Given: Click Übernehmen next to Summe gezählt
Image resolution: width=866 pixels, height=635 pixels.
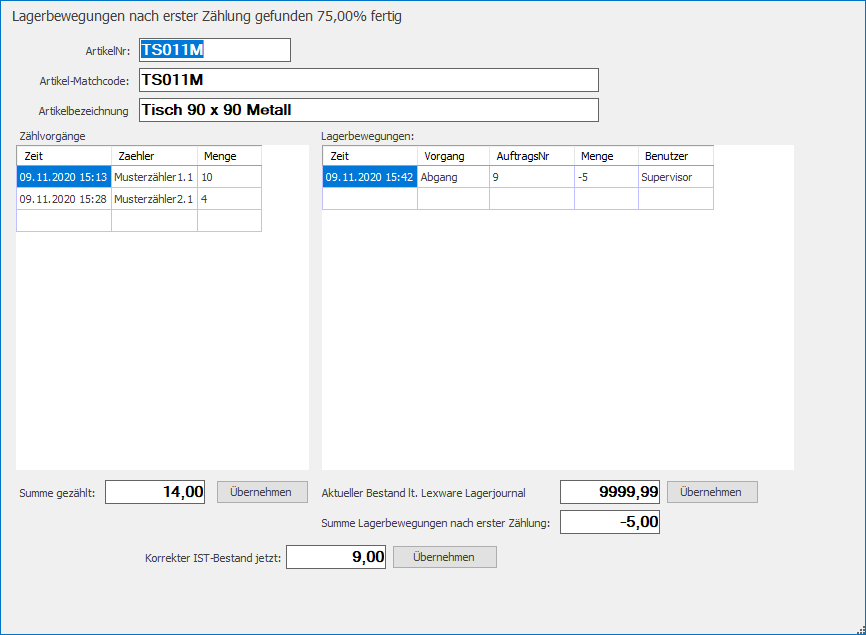Looking at the screenshot, I should 261,492.
